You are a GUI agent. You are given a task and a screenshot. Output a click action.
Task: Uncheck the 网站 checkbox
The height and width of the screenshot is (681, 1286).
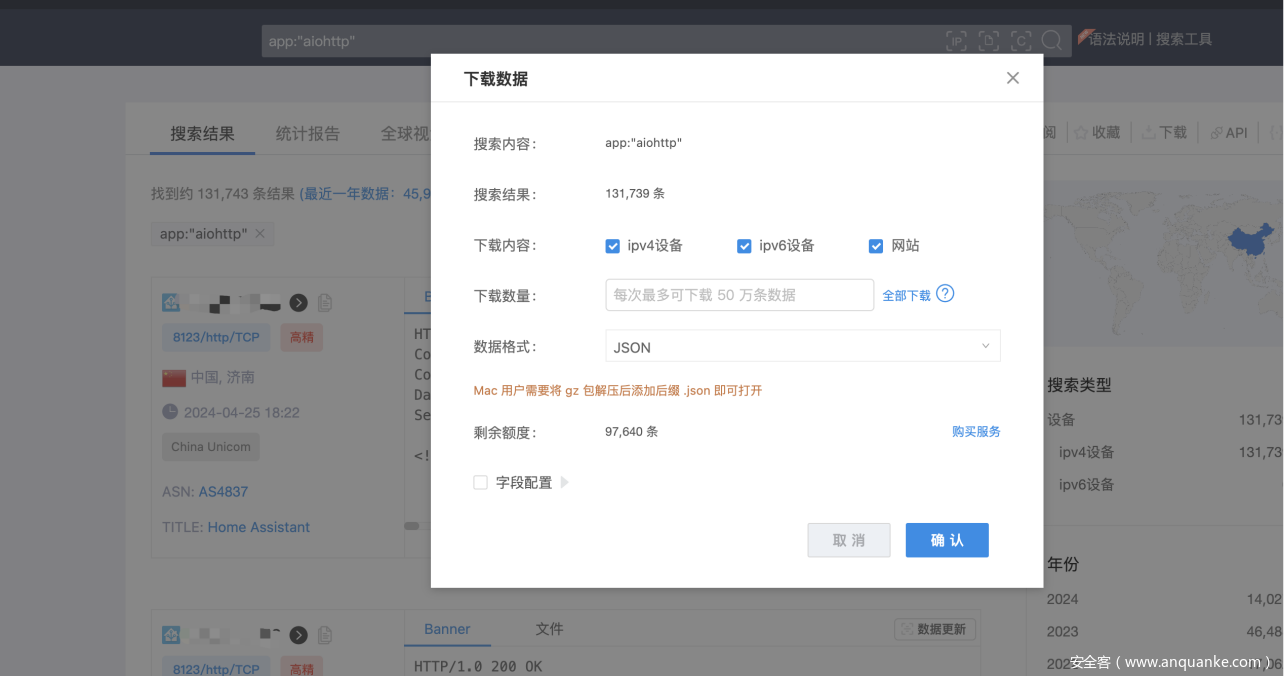point(876,246)
